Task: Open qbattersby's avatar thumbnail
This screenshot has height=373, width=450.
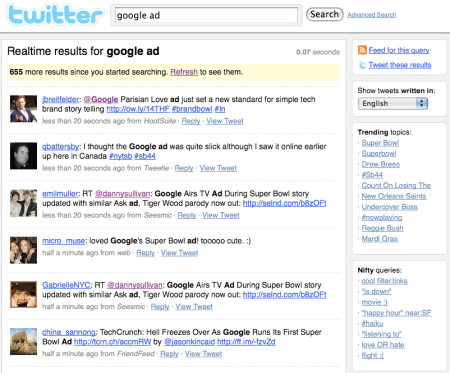Action: pos(23,156)
